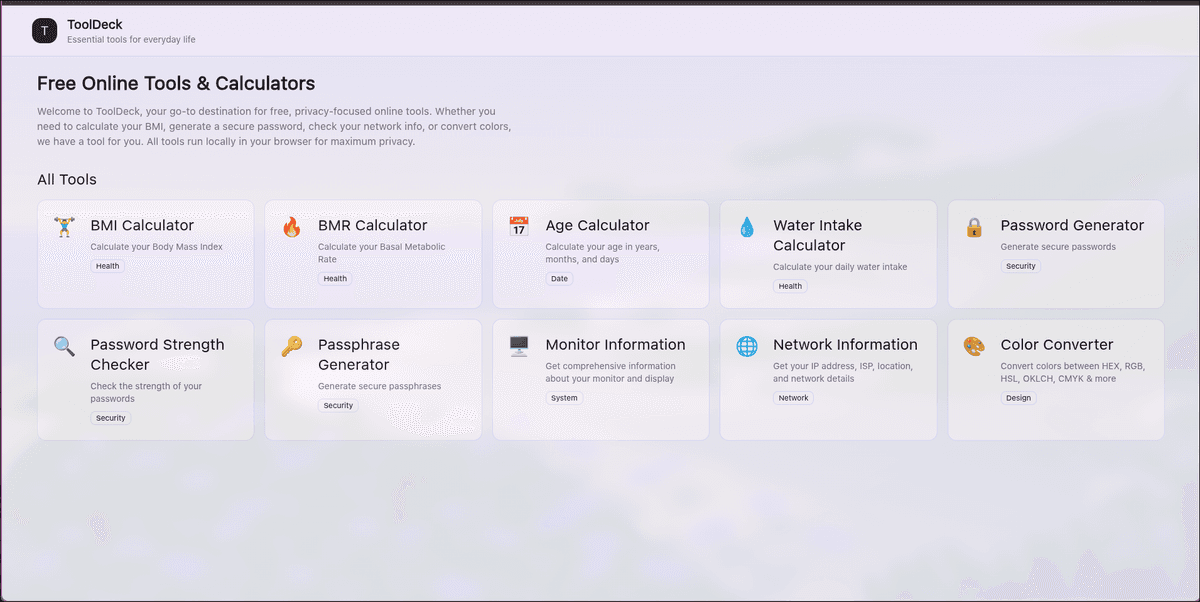This screenshot has width=1200, height=602.
Task: Open the Water Intake Calculator card
Action: click(x=828, y=253)
